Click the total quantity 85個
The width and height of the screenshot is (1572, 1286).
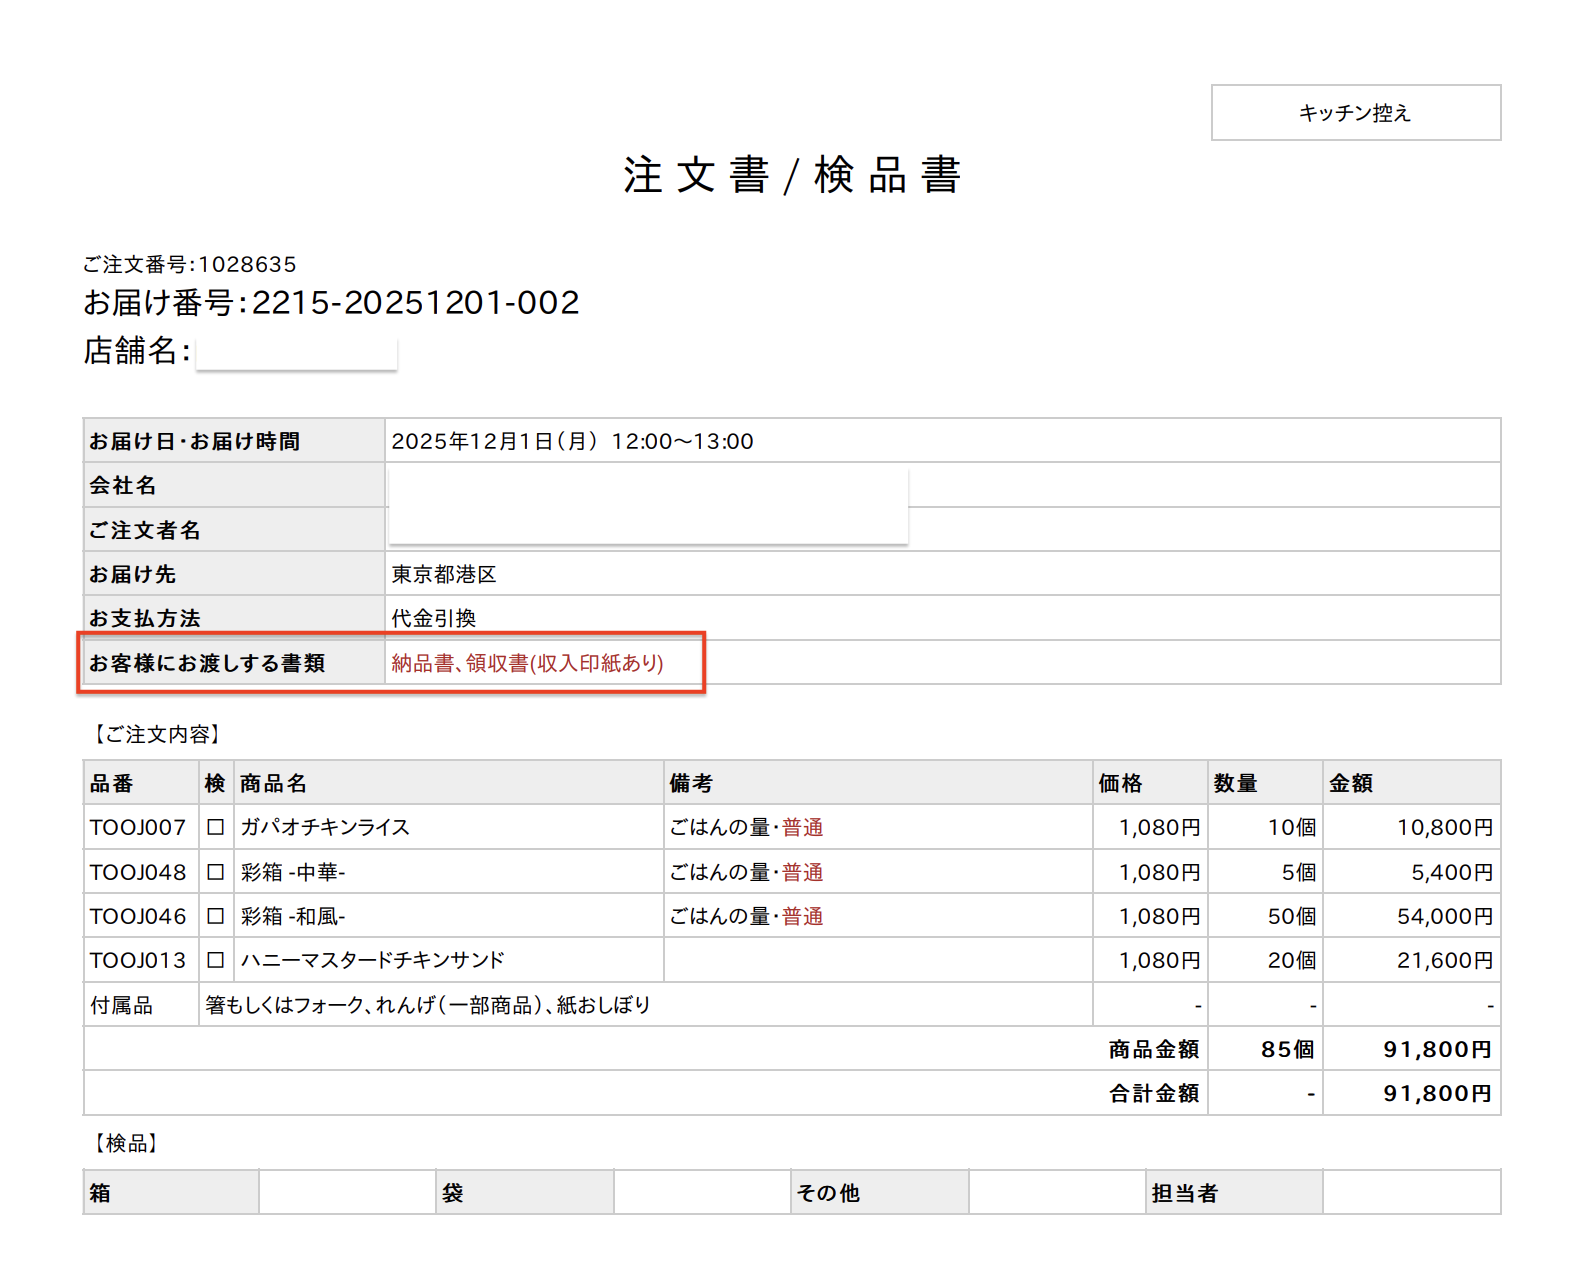click(x=1288, y=1049)
